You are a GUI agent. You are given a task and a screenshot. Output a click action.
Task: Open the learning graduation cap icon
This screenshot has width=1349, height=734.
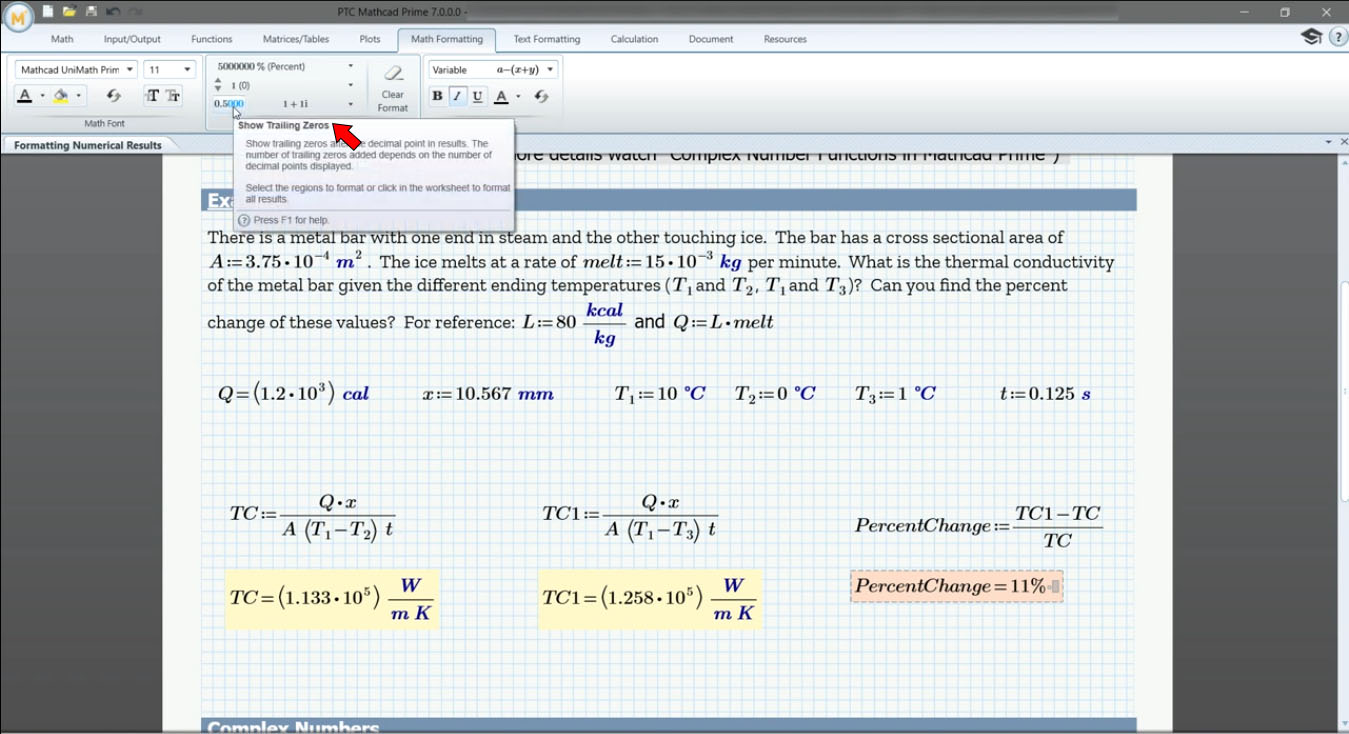pos(1310,37)
